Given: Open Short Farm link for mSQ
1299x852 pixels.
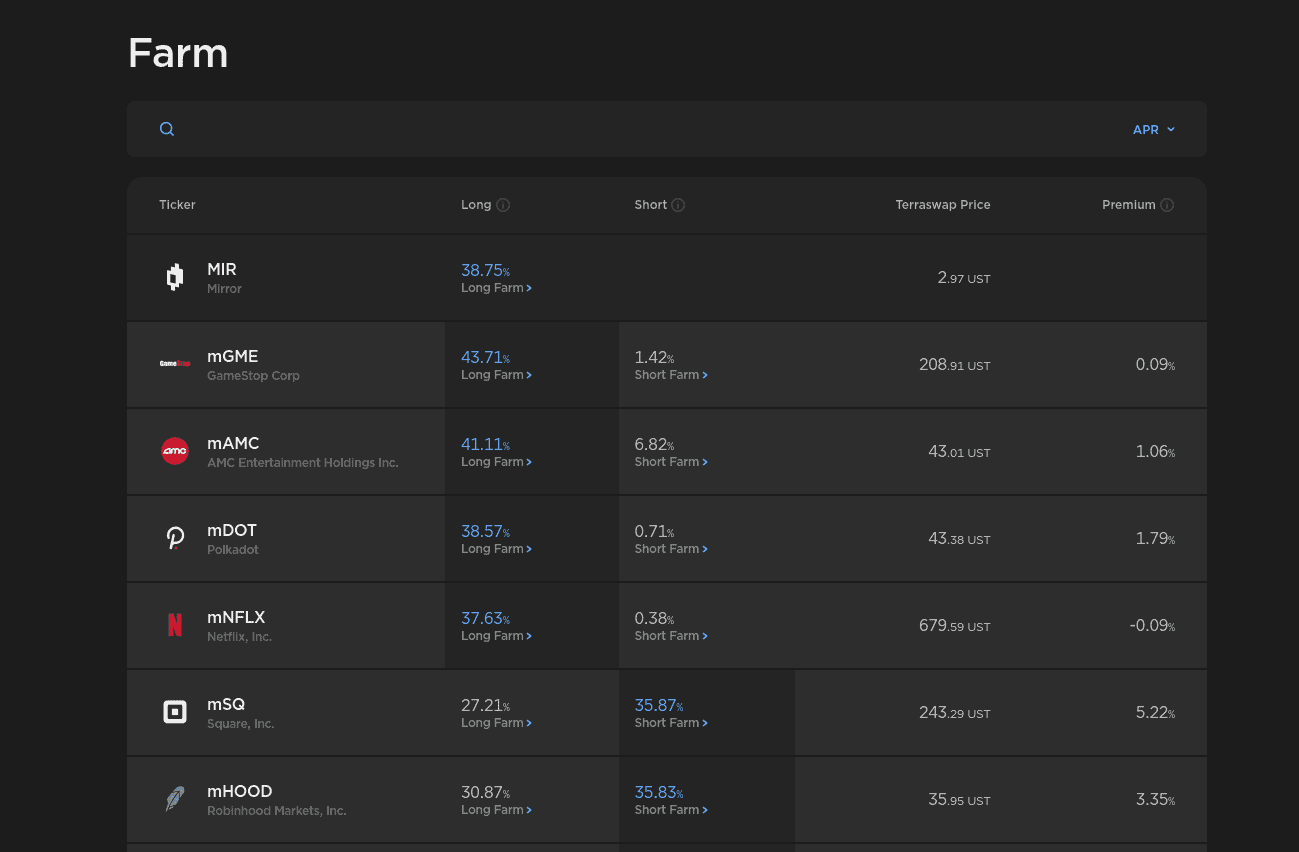Looking at the screenshot, I should 671,723.
